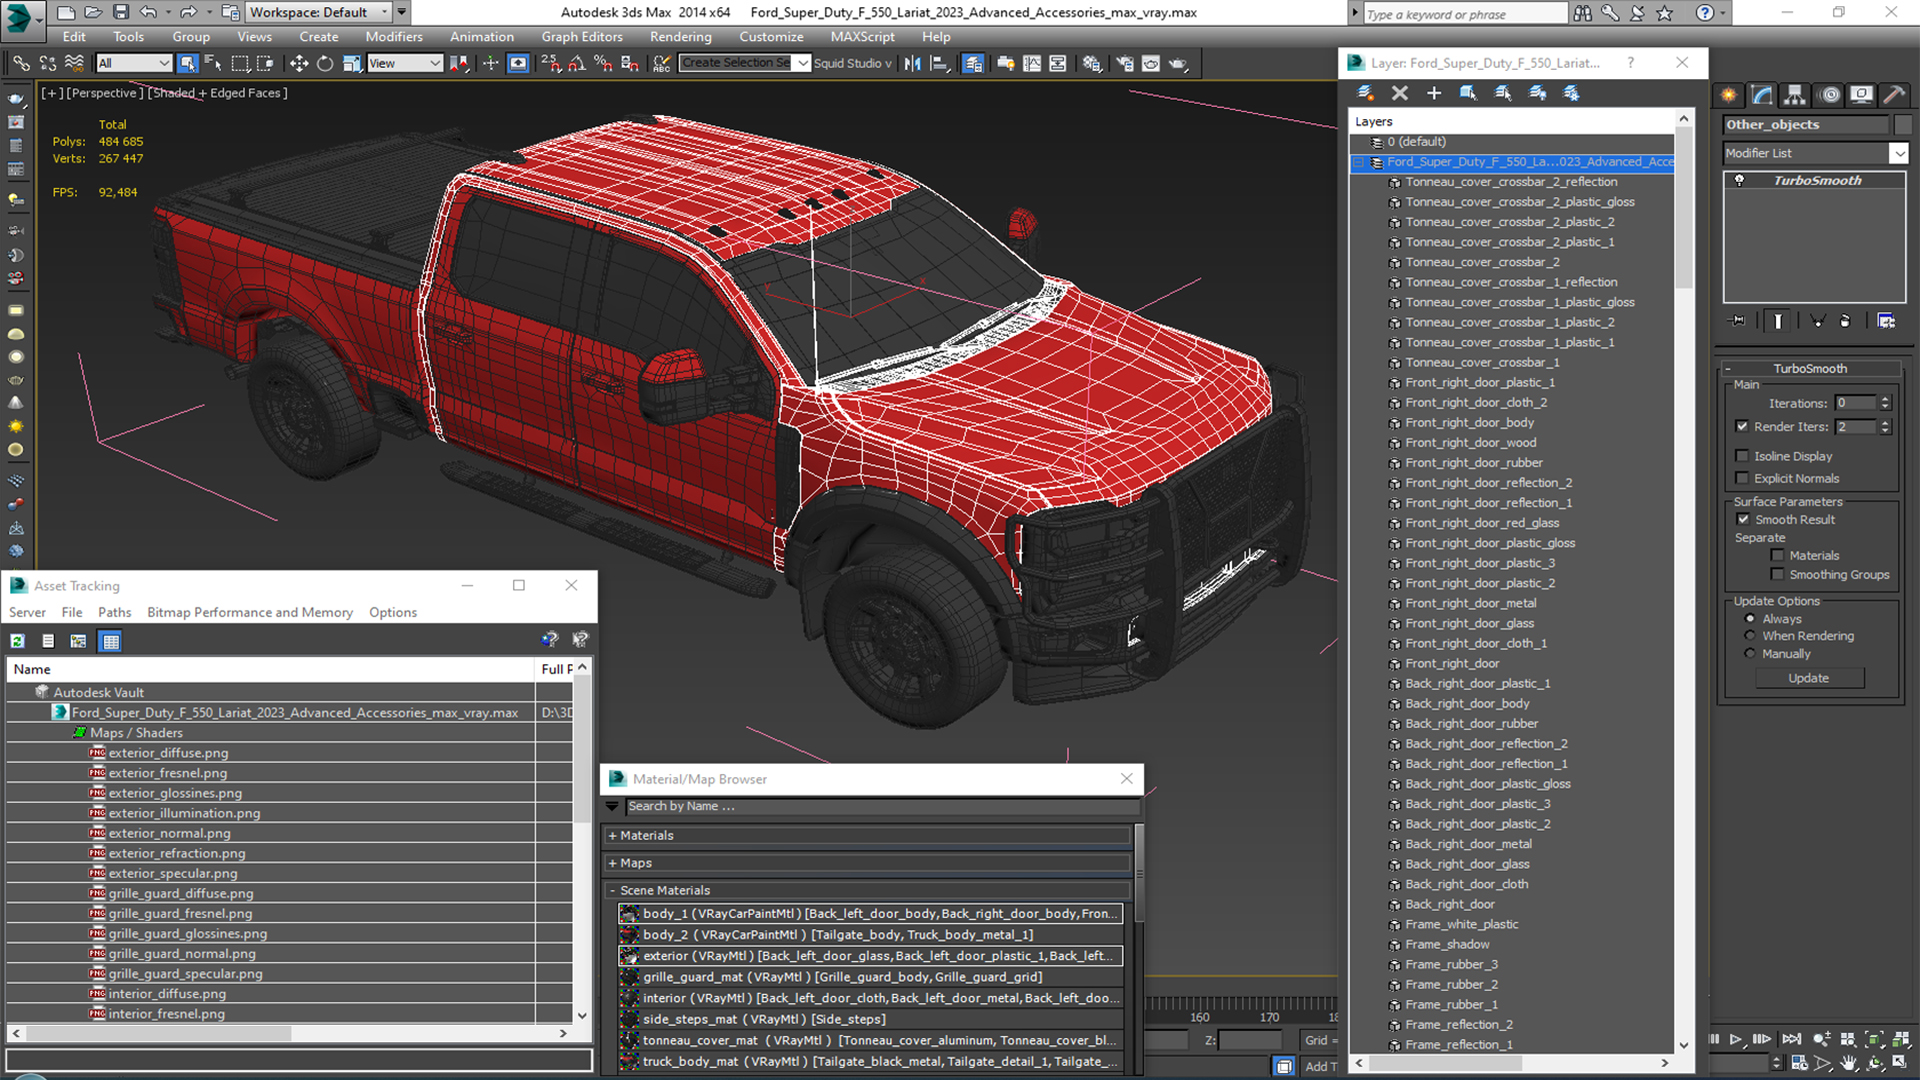The height and width of the screenshot is (1080, 1920).
Task: Expand the Maps section in Material Browser
Action: point(612,863)
